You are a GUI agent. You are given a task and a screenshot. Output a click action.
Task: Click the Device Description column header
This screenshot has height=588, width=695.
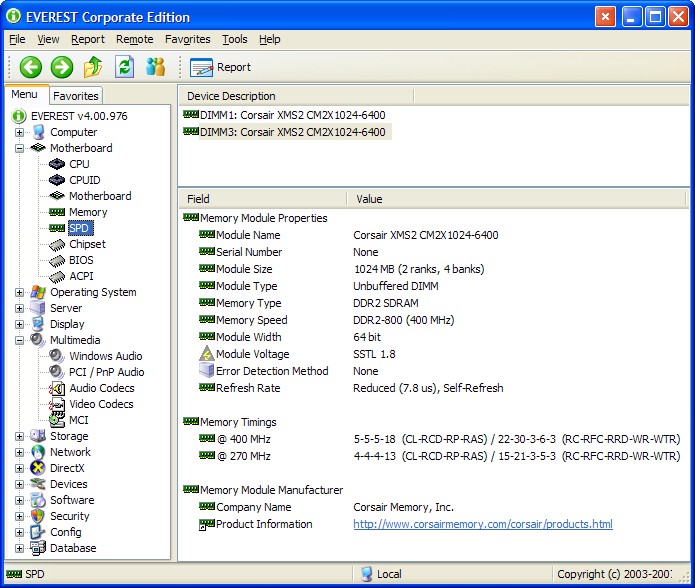click(x=296, y=96)
